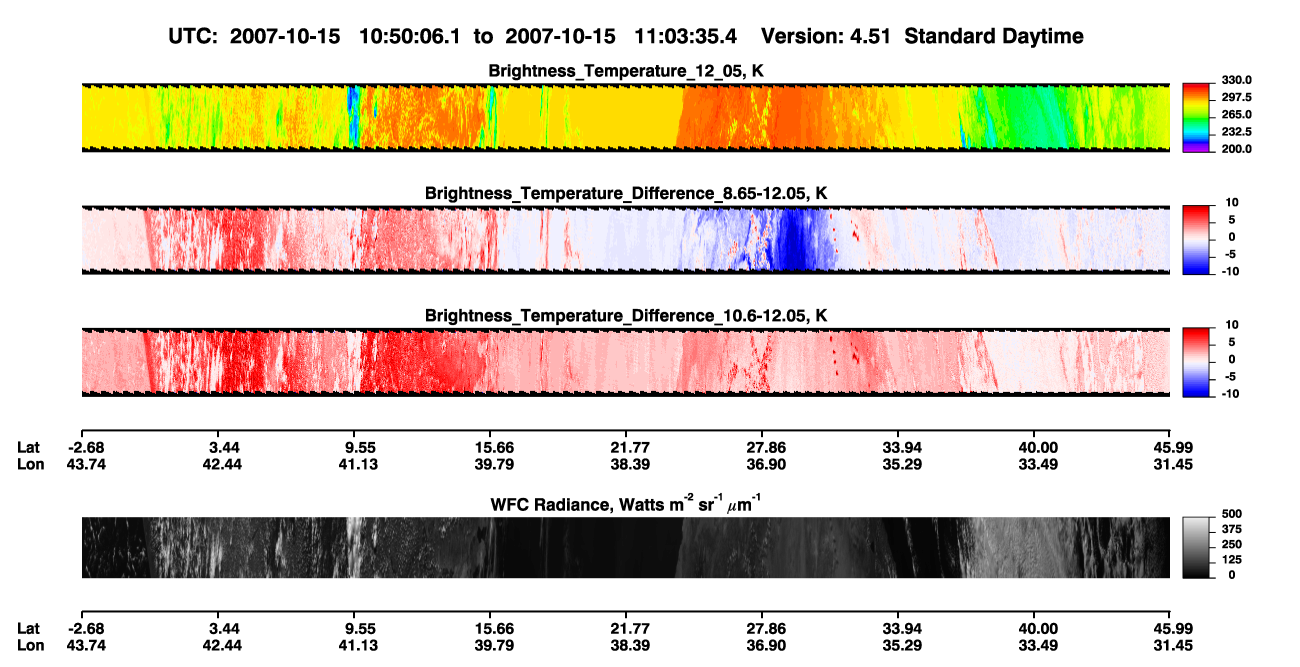Click the '500' tick on the WFC colorbar
1300x667 pixels.
(x=1230, y=517)
